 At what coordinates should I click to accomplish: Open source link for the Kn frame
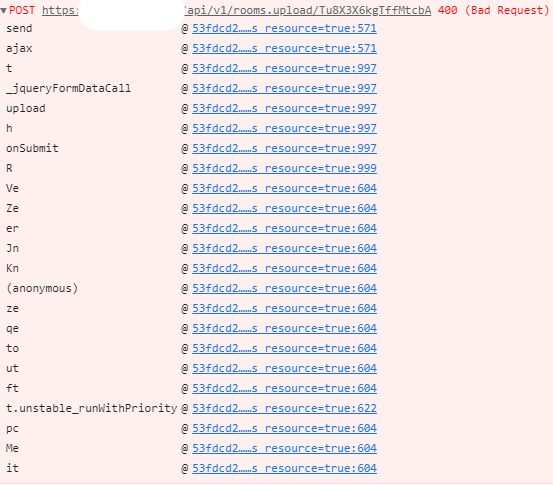pyautogui.click(x=284, y=268)
